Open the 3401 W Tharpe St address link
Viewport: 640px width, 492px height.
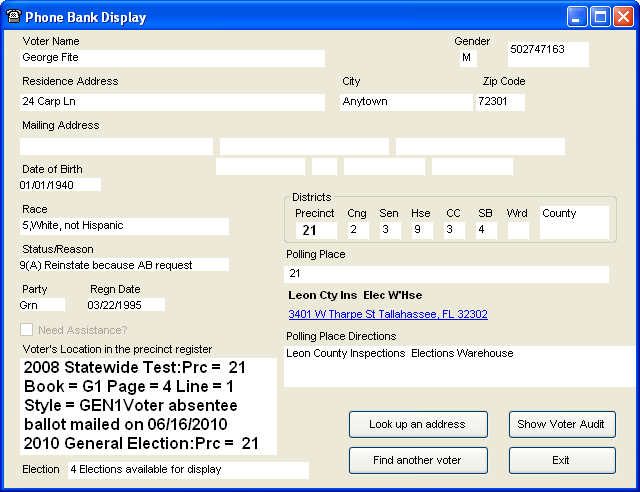[x=388, y=314]
